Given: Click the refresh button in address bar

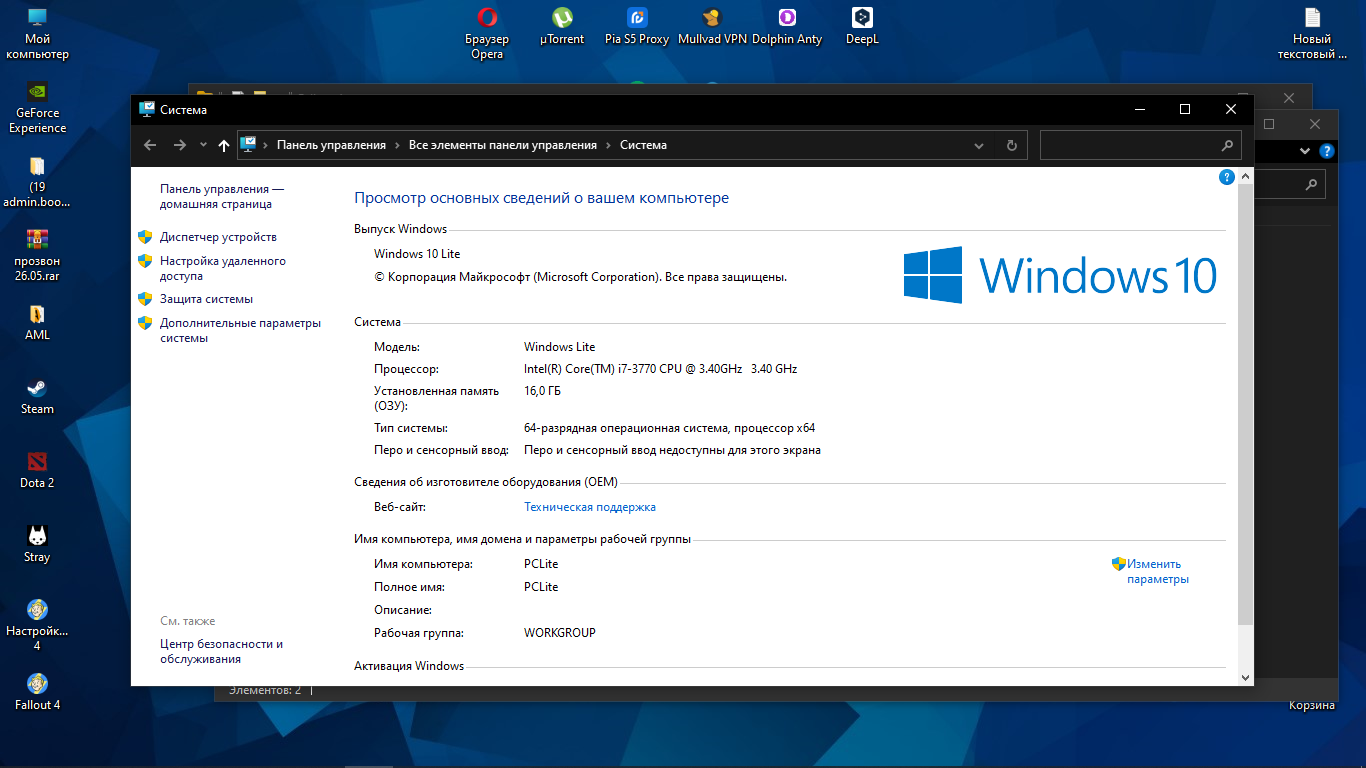Looking at the screenshot, I should click(1011, 145).
